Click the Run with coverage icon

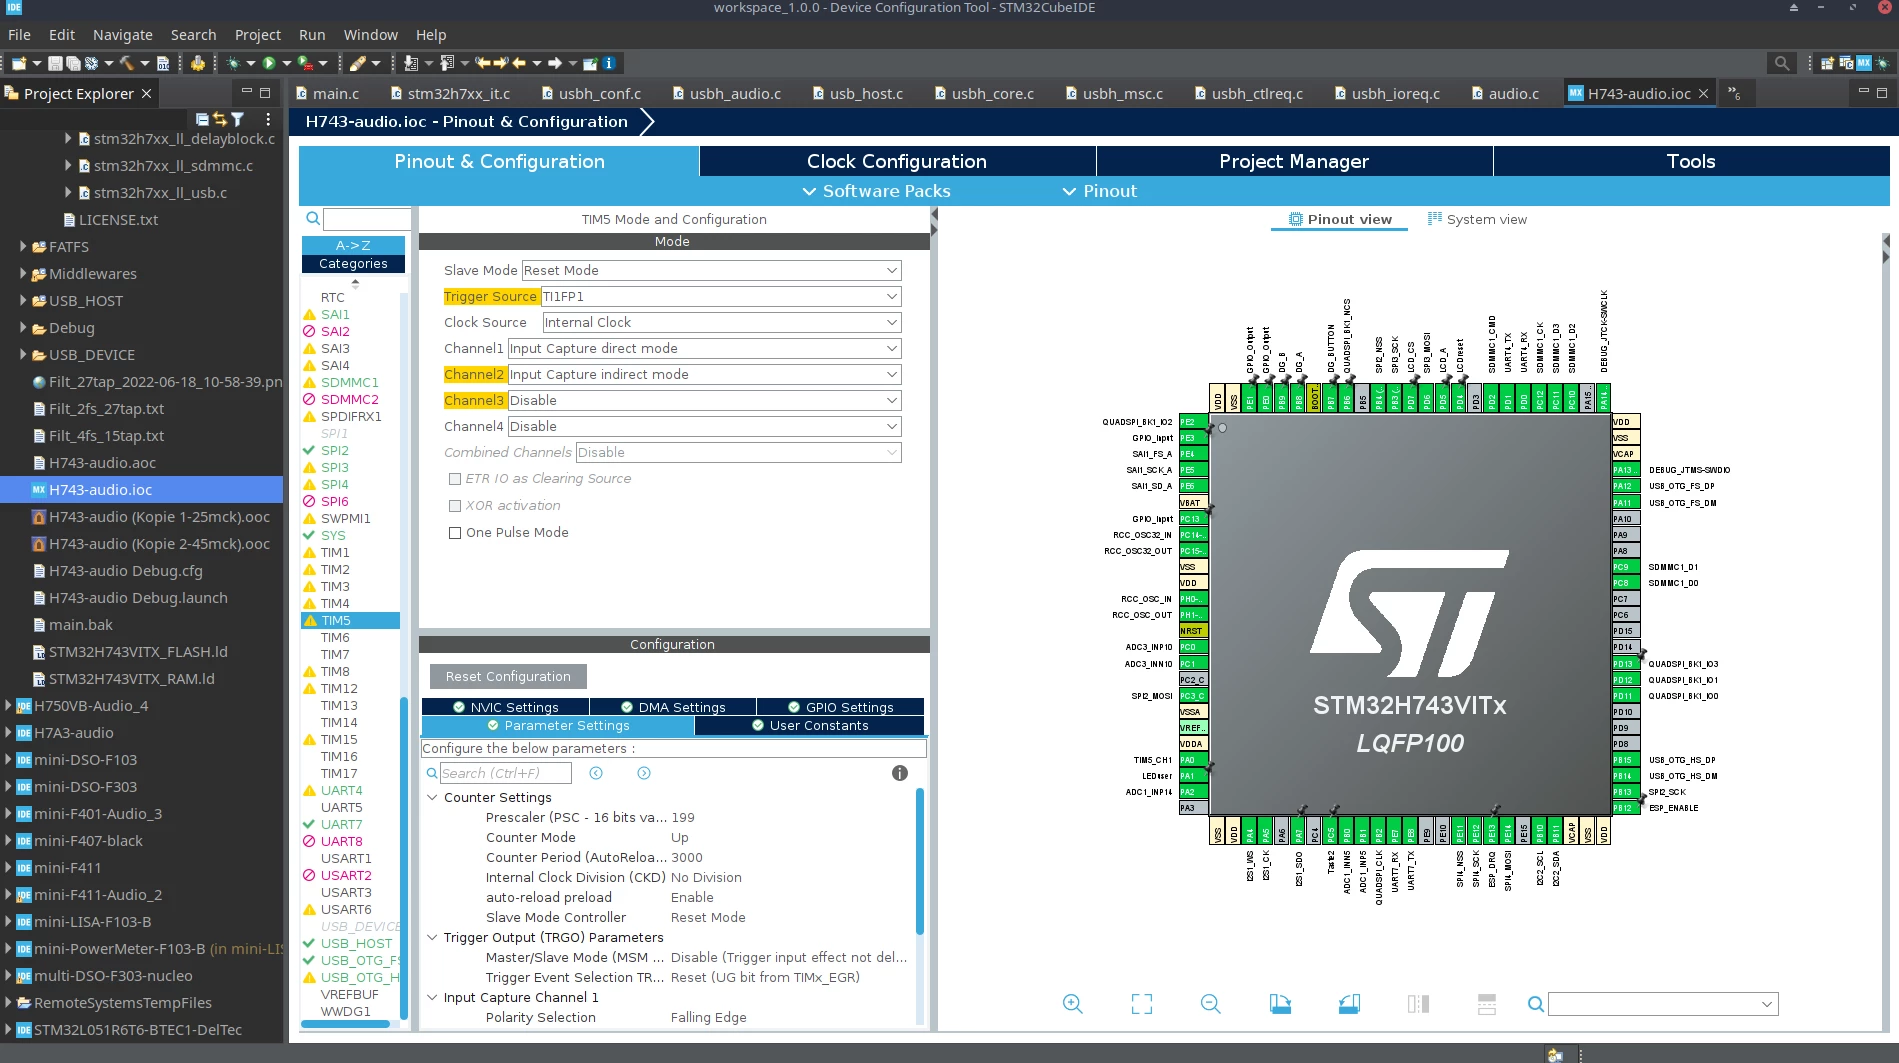click(305, 63)
